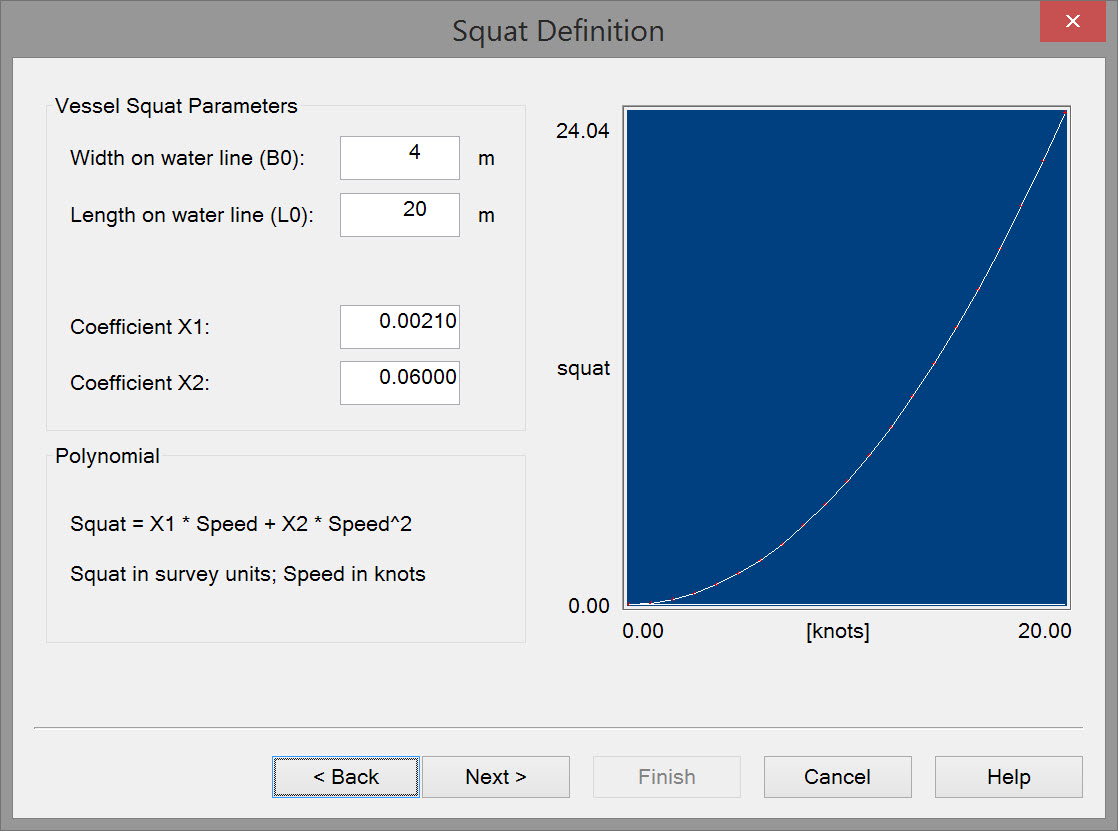
Task: Click the Width on water line input field
Action: 400,158
